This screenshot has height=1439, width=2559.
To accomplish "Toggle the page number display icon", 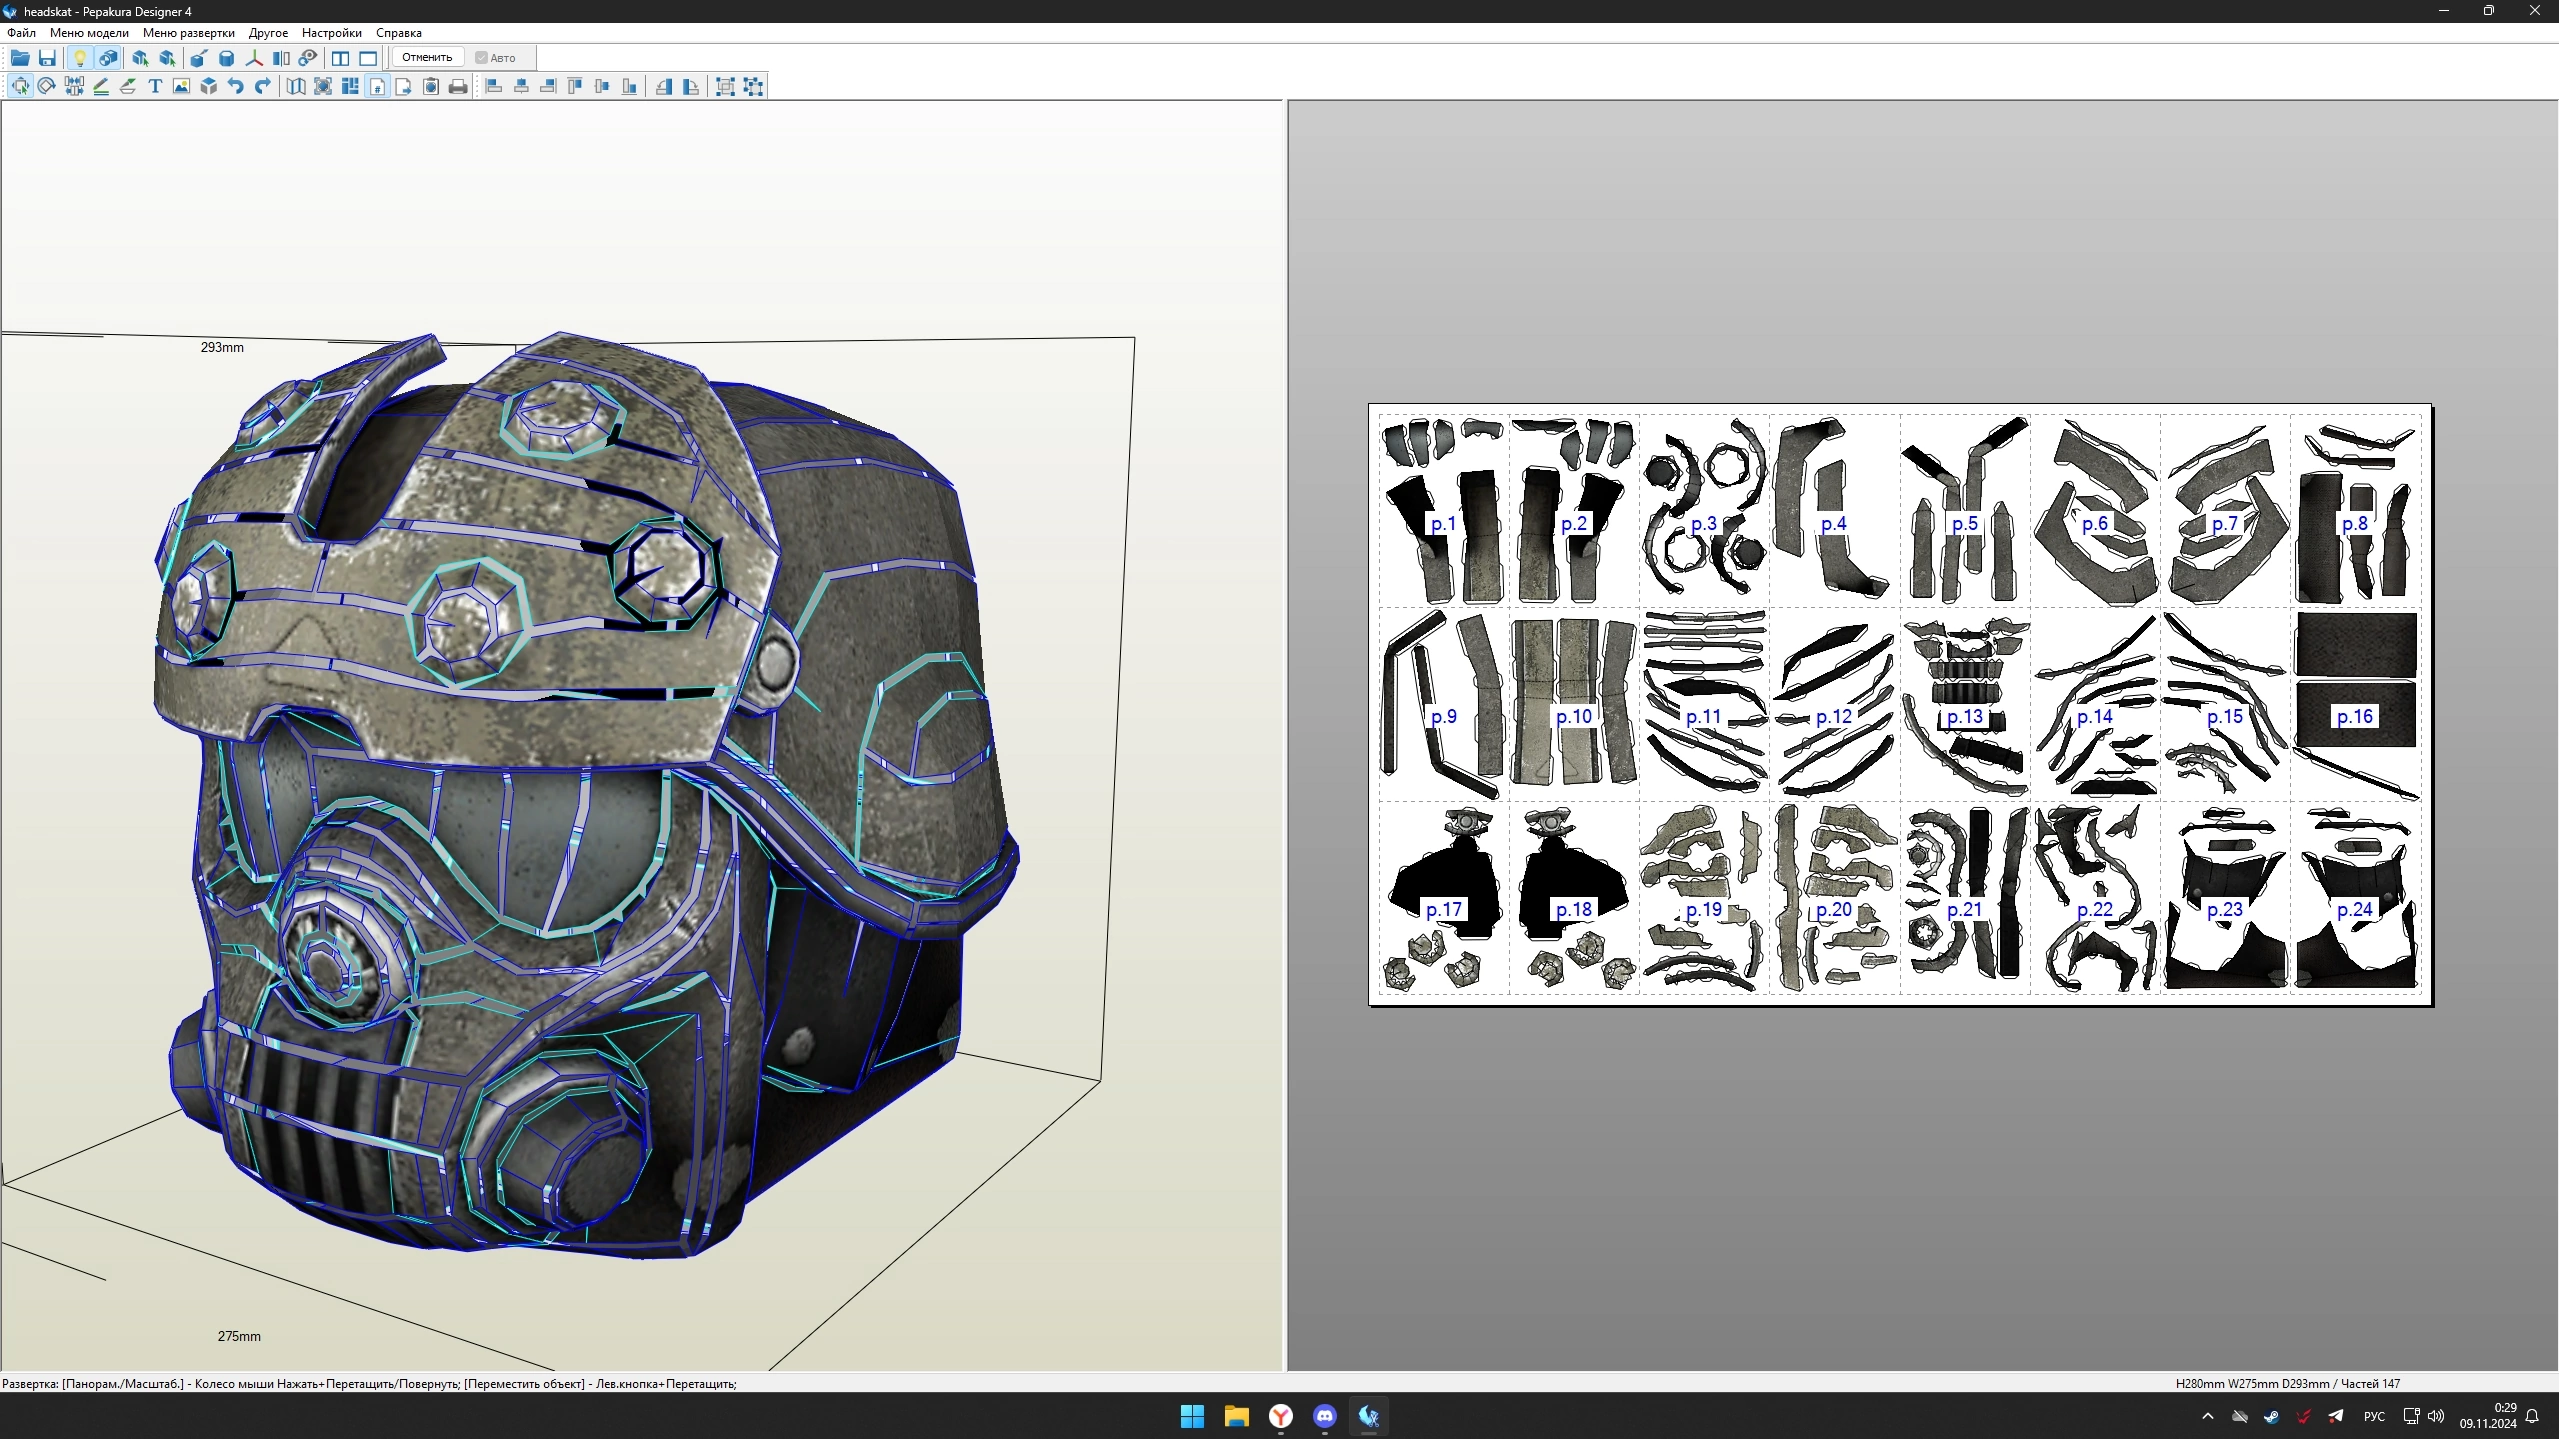I will (377, 86).
